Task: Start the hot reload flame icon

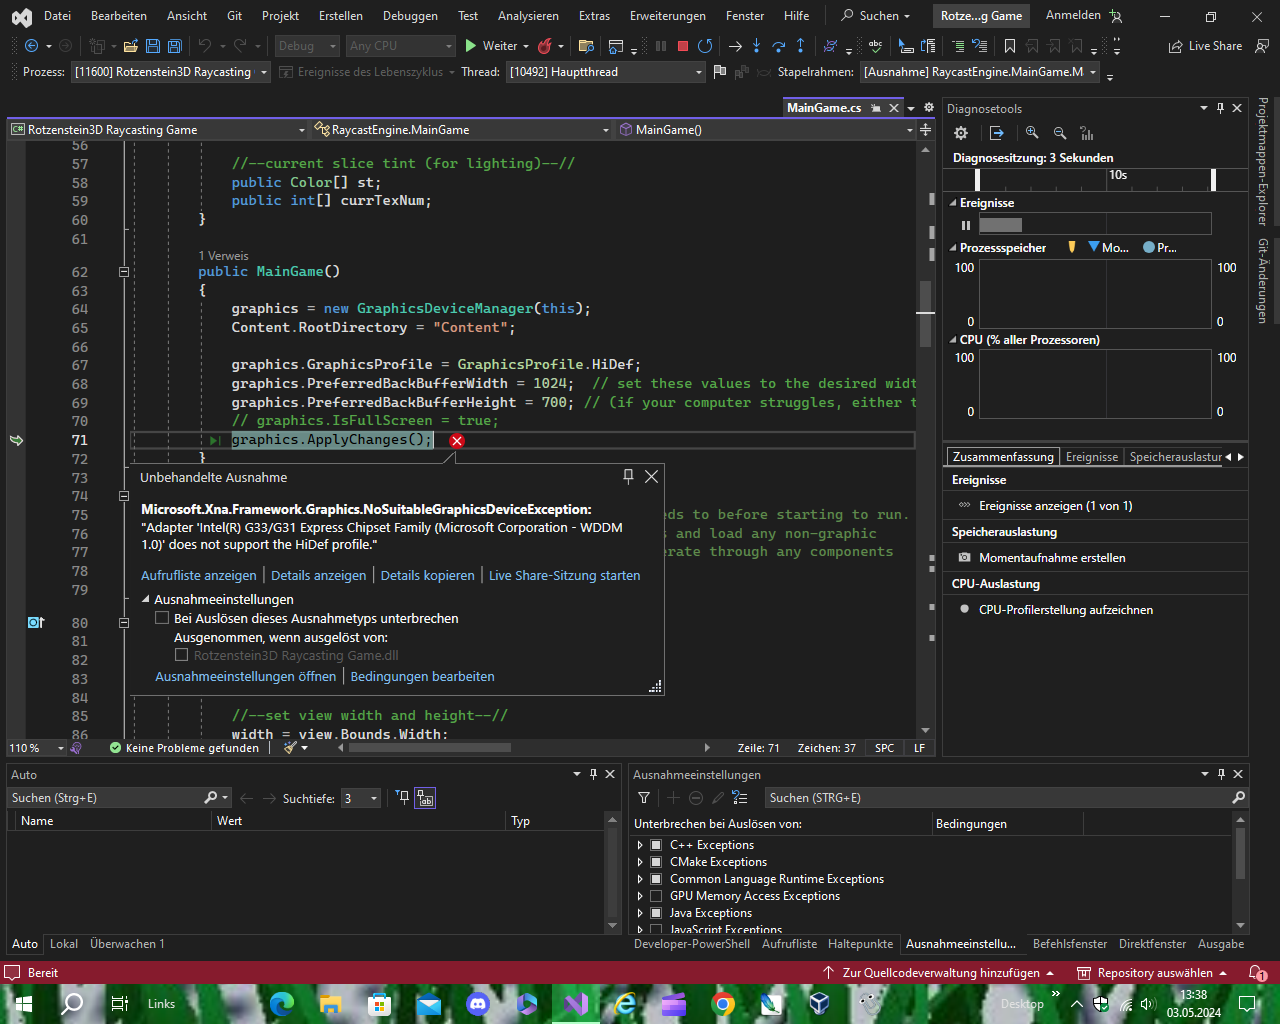Action: click(546, 46)
